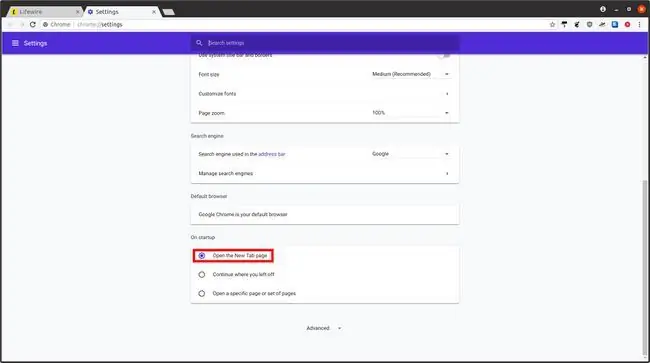
Task: Click the shield extension icon
Action: click(589, 24)
